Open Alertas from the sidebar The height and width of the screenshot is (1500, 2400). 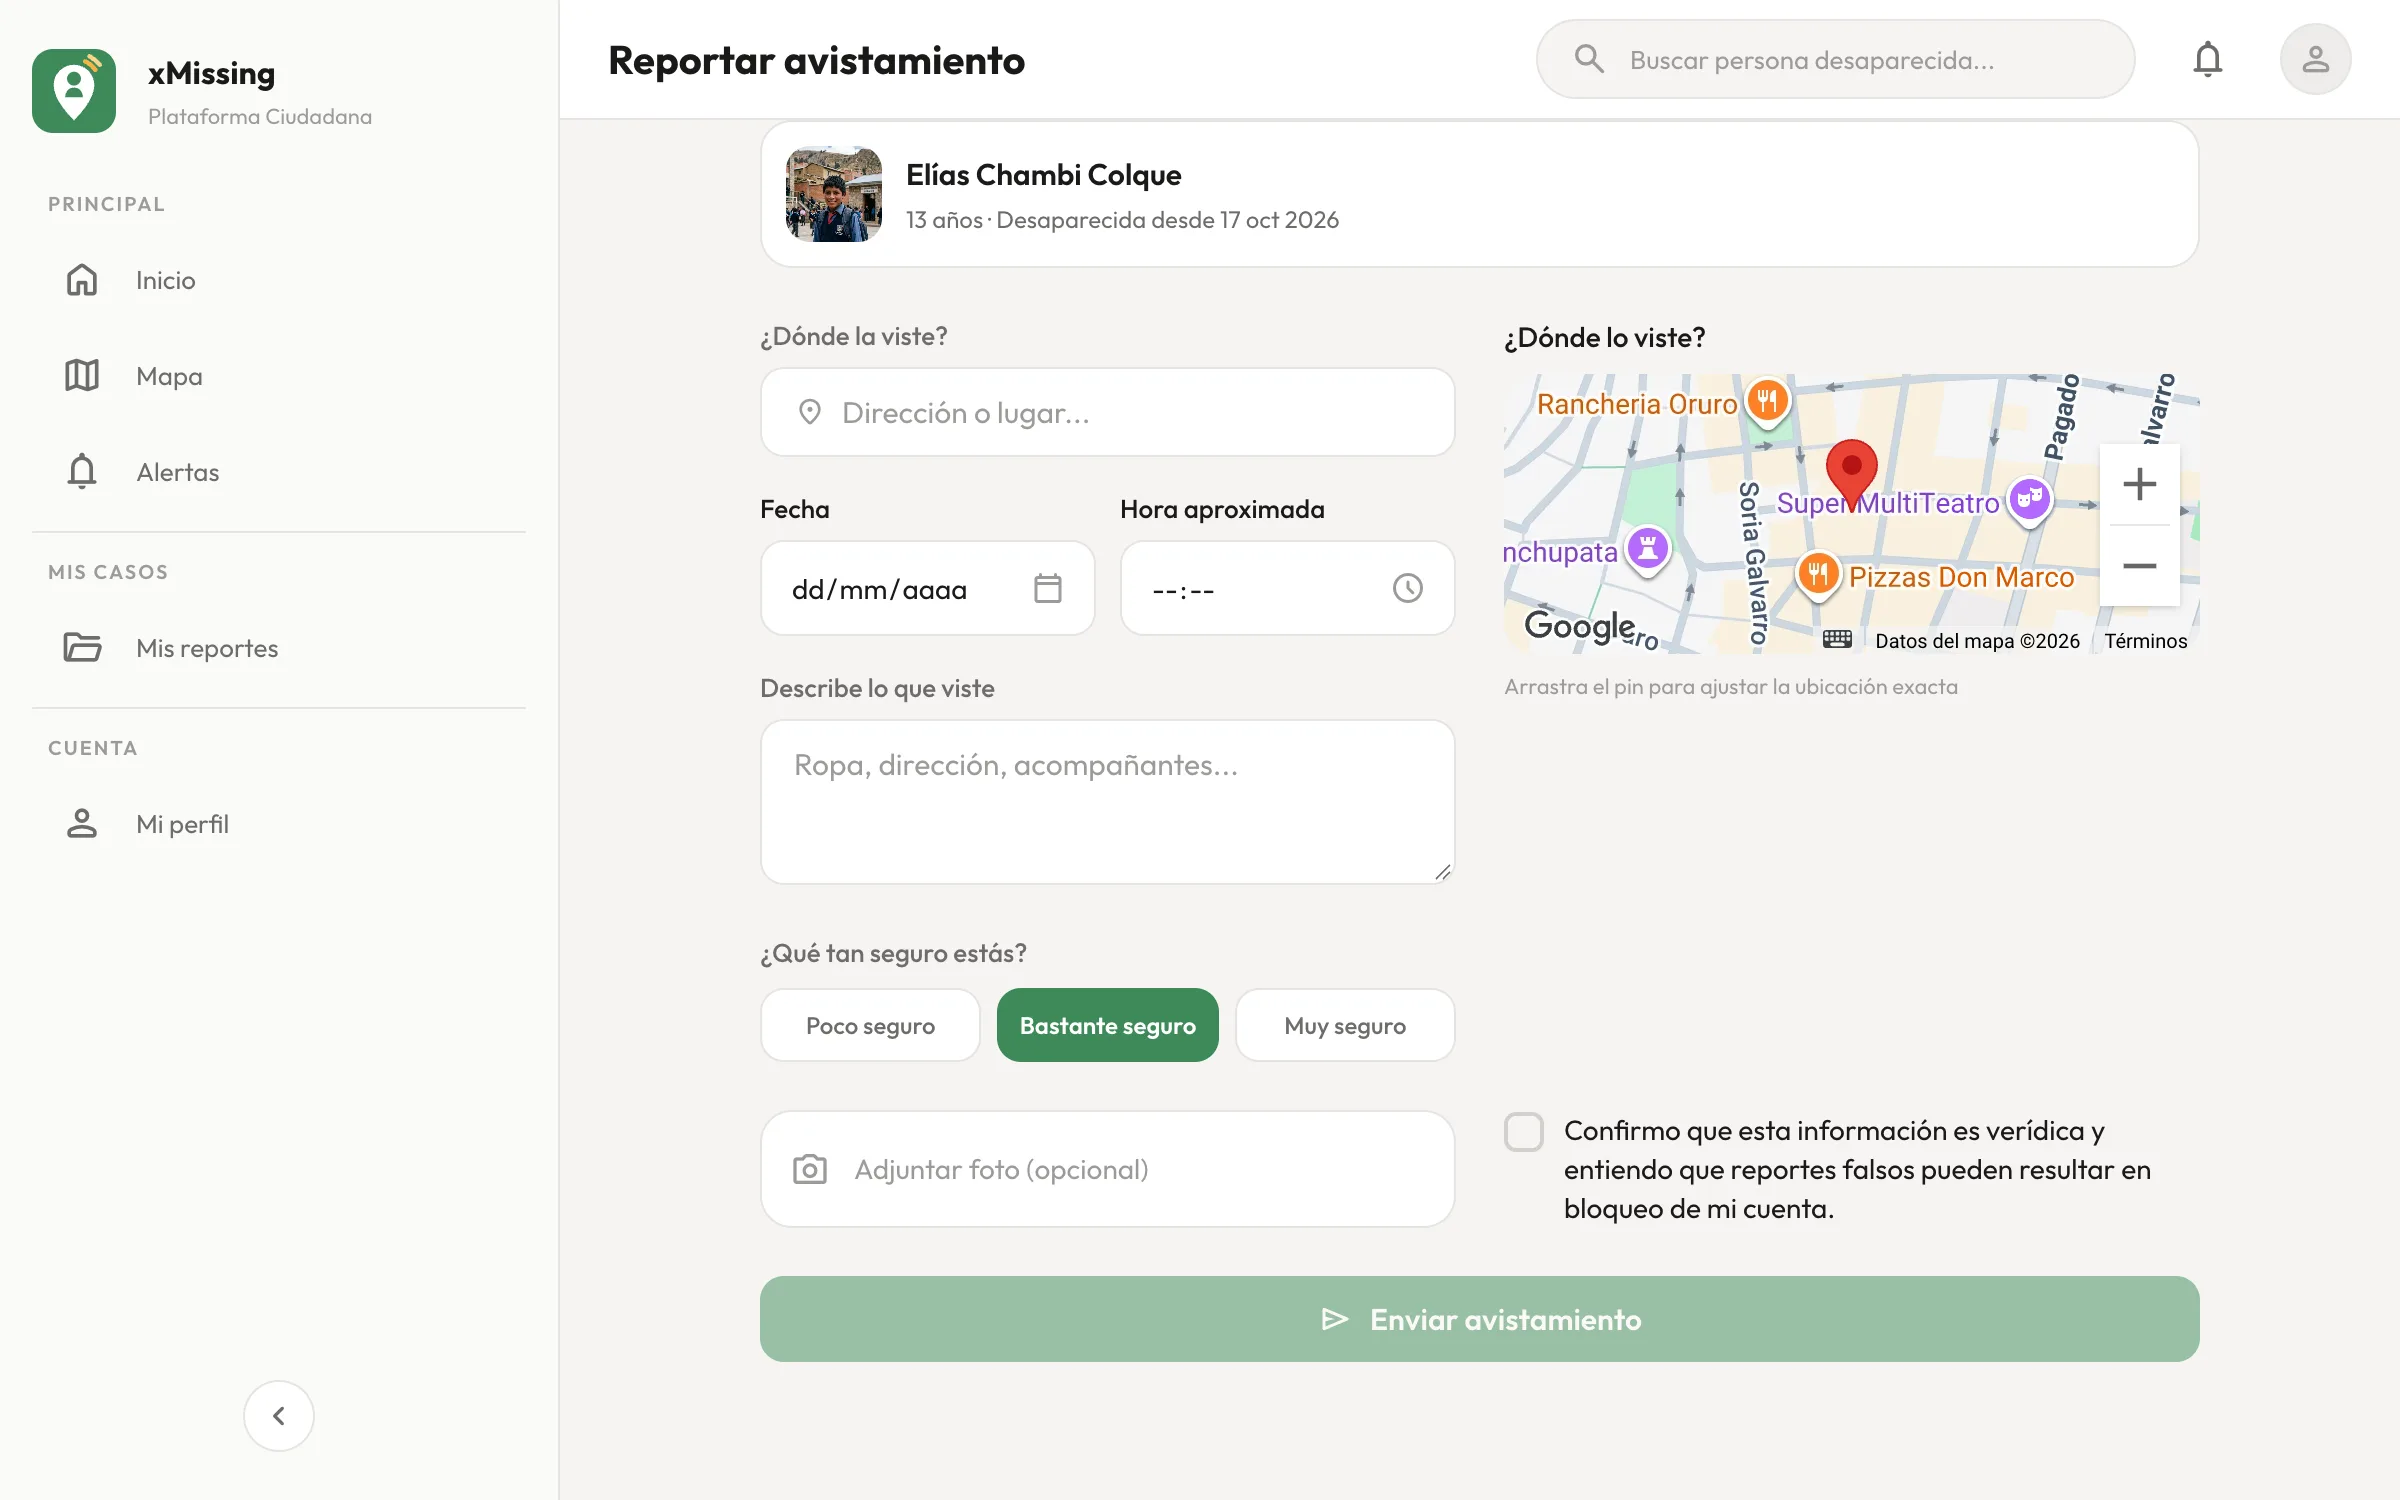click(279, 472)
